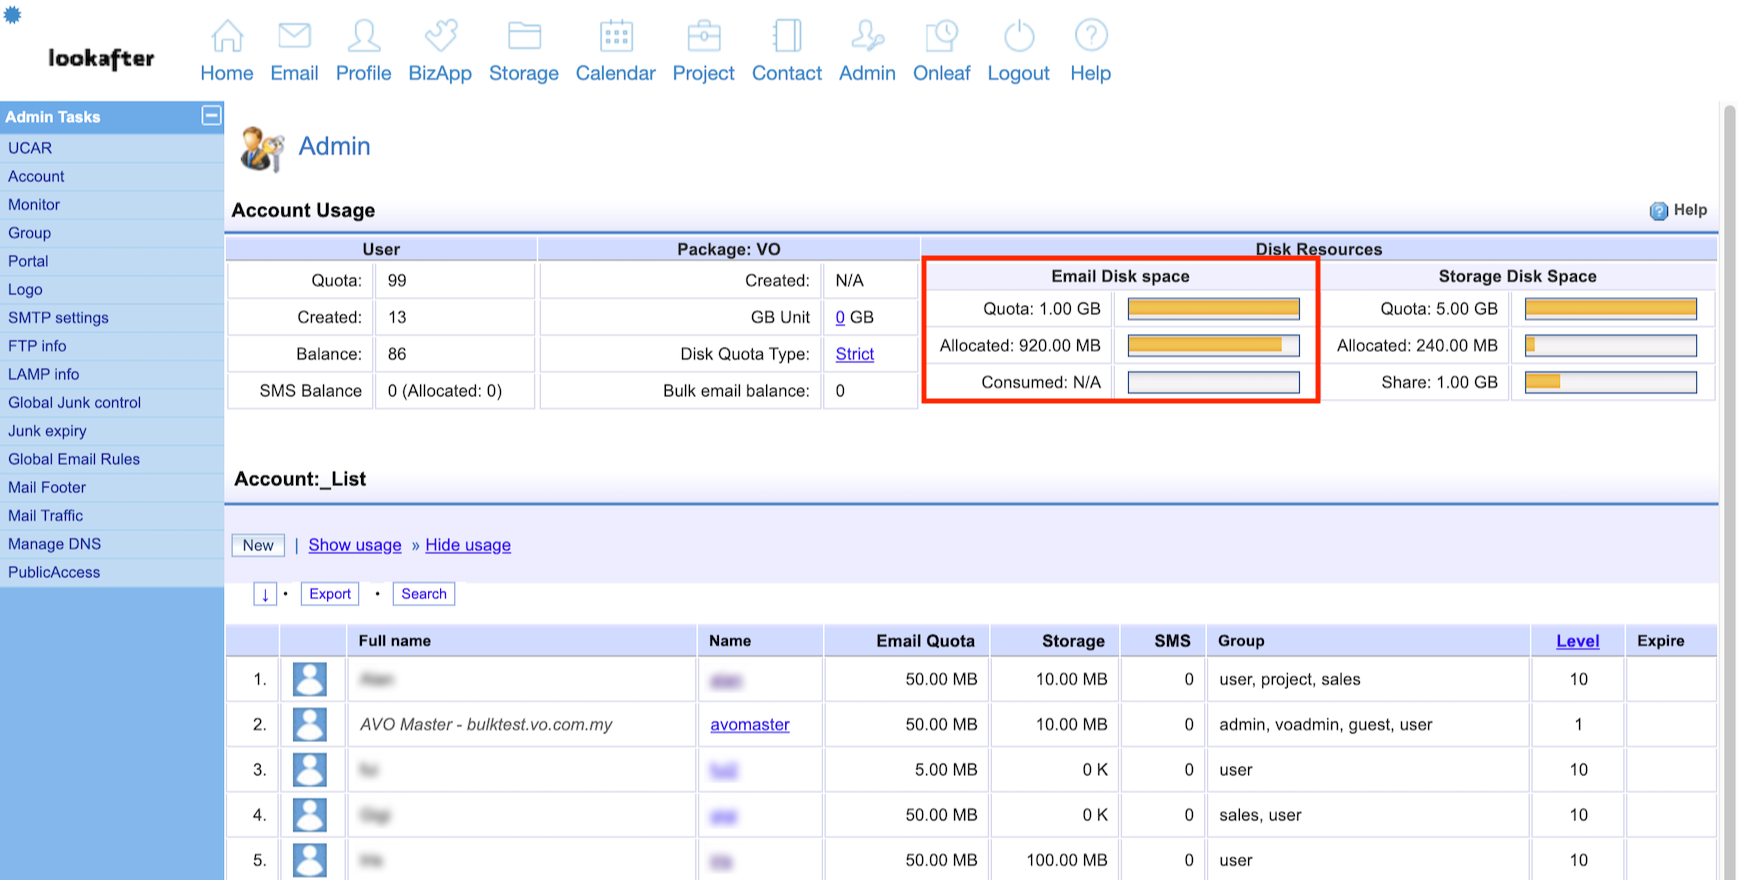Select SMTP settings in the sidebar
The height and width of the screenshot is (880, 1738).
pos(58,318)
